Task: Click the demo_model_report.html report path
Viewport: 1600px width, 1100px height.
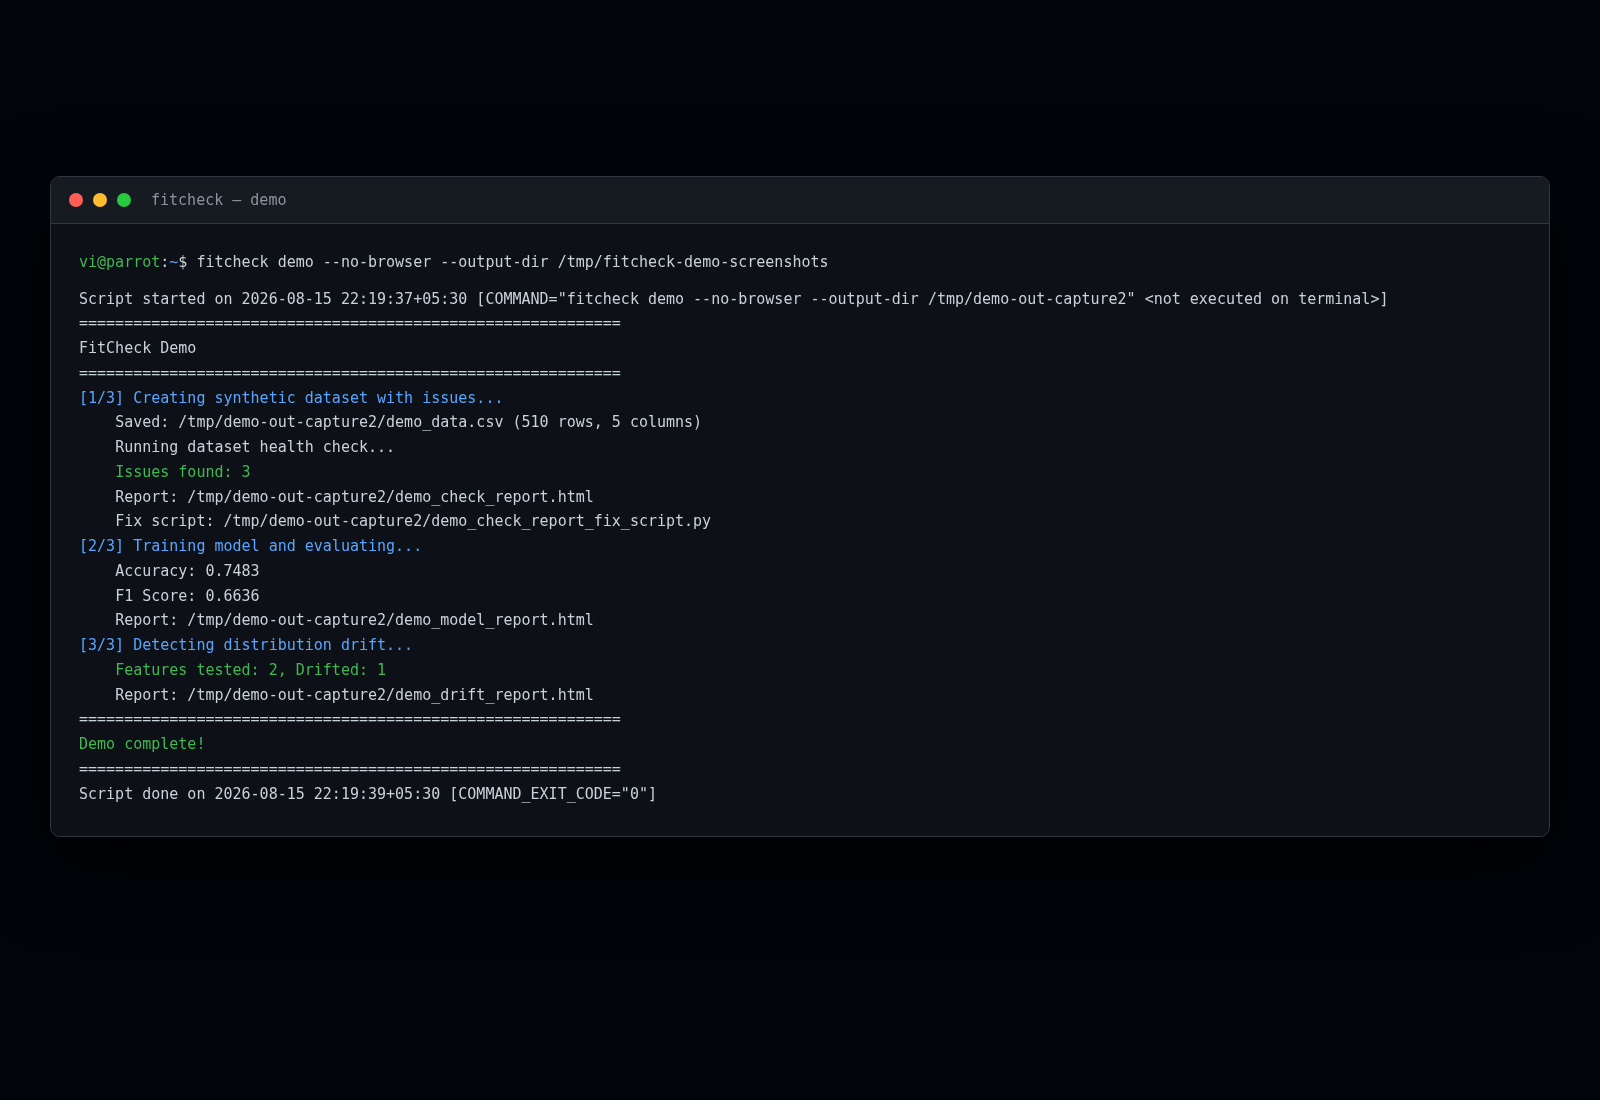Action: coord(390,620)
